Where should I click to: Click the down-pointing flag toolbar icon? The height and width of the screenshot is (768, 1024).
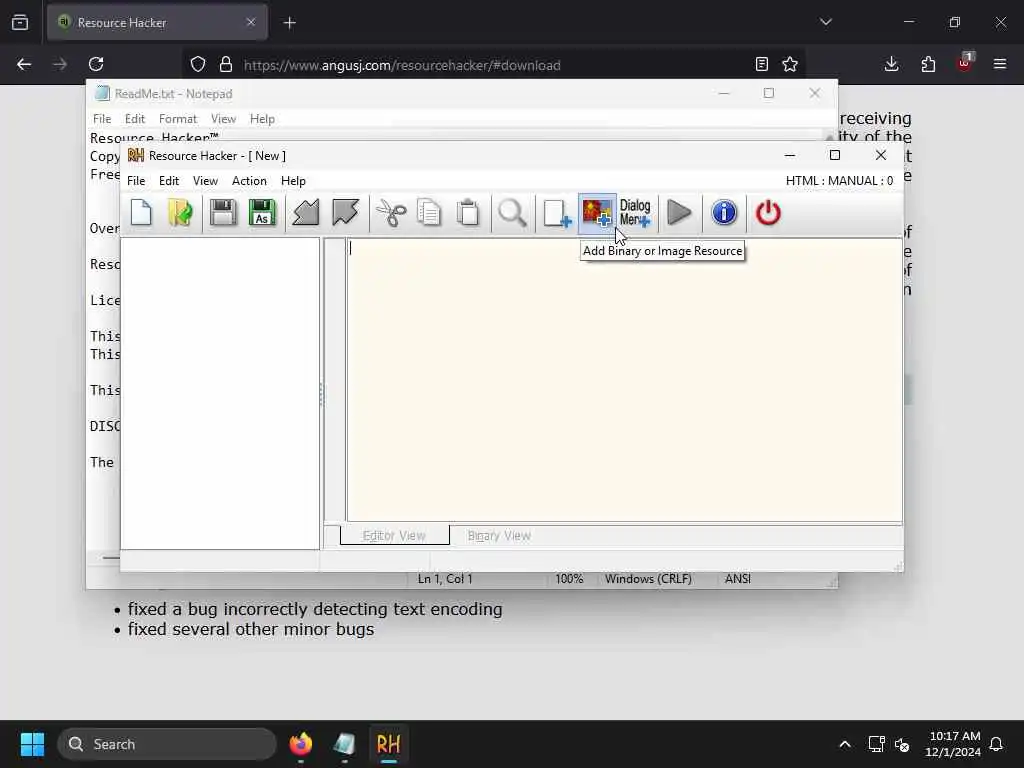click(x=345, y=213)
